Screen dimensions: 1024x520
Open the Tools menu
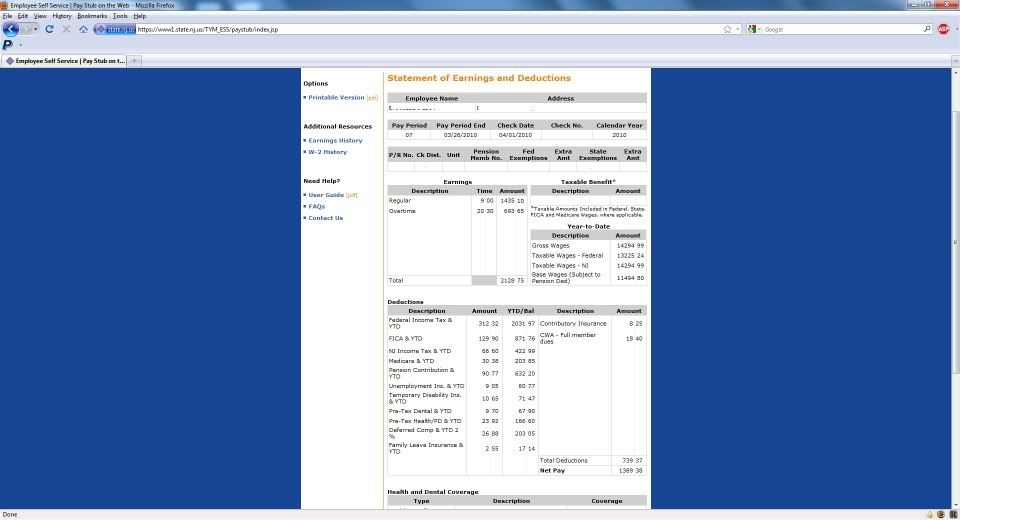click(x=120, y=16)
